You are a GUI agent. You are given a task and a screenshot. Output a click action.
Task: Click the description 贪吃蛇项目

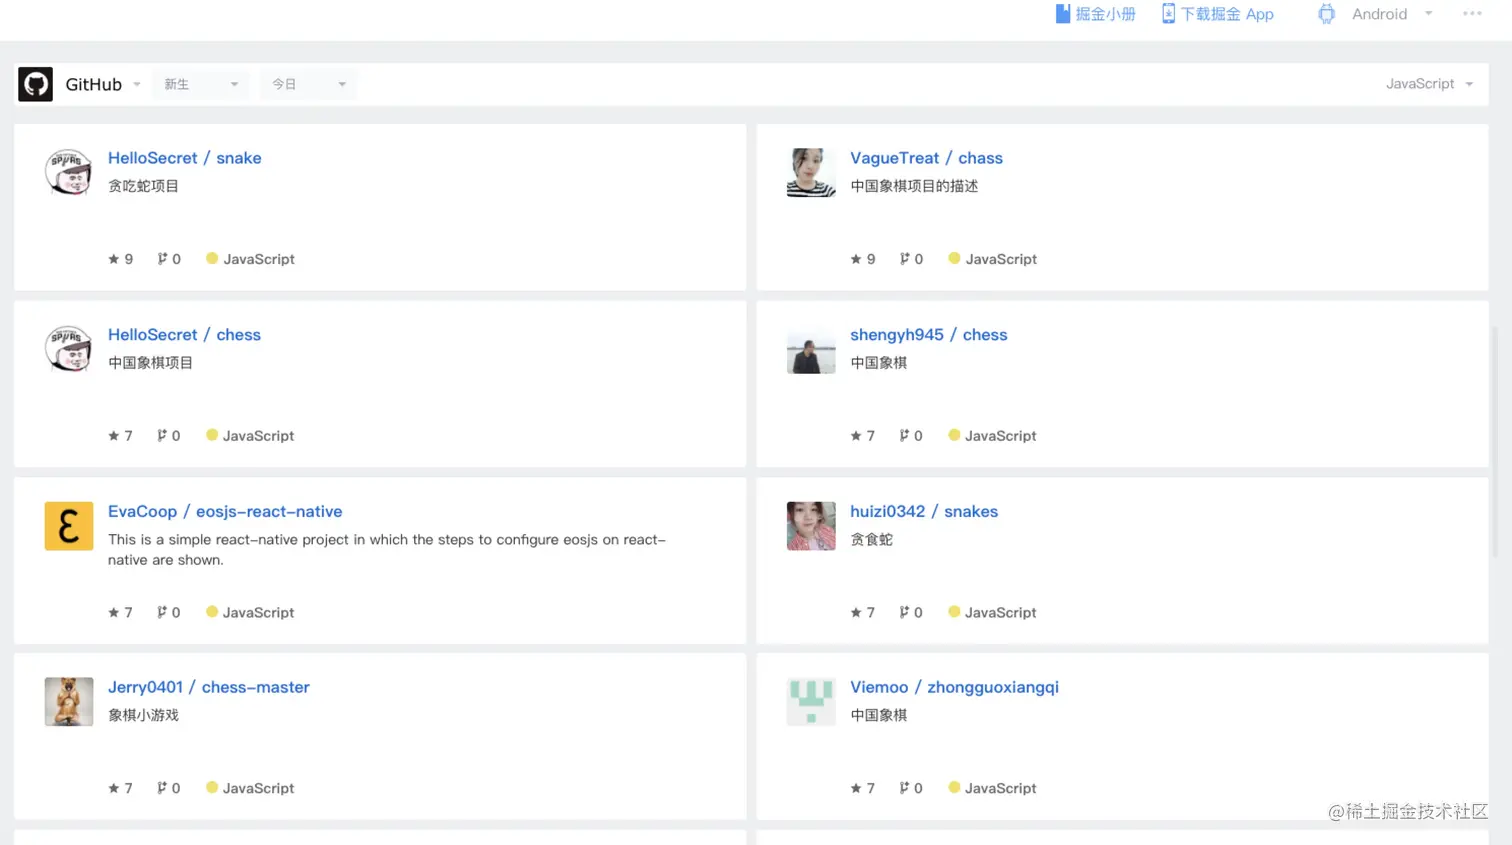click(143, 186)
